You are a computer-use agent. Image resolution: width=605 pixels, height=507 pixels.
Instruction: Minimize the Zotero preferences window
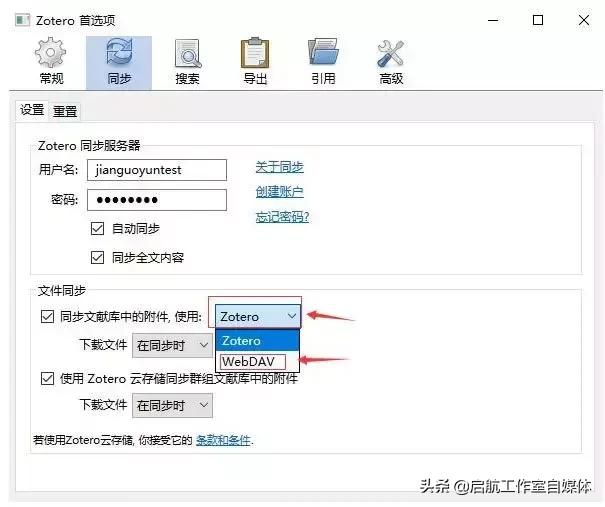493,20
